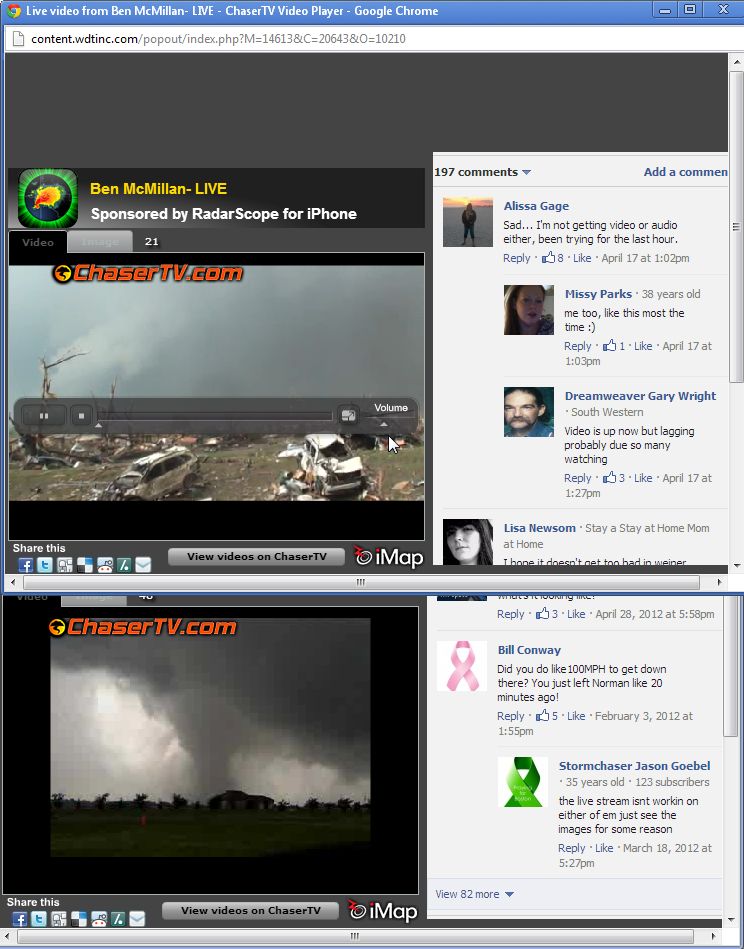The height and width of the screenshot is (949, 744).
Task: Reply to Alissa Gage's comment
Action: (x=516, y=258)
